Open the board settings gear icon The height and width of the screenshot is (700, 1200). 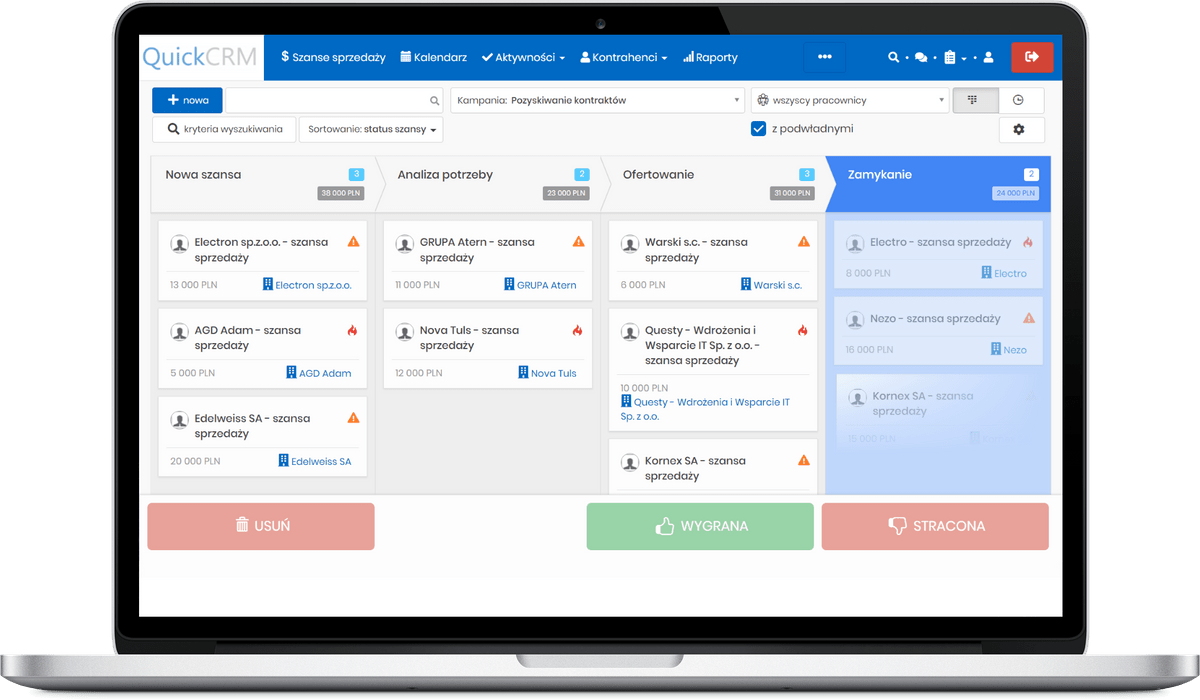tap(1022, 129)
